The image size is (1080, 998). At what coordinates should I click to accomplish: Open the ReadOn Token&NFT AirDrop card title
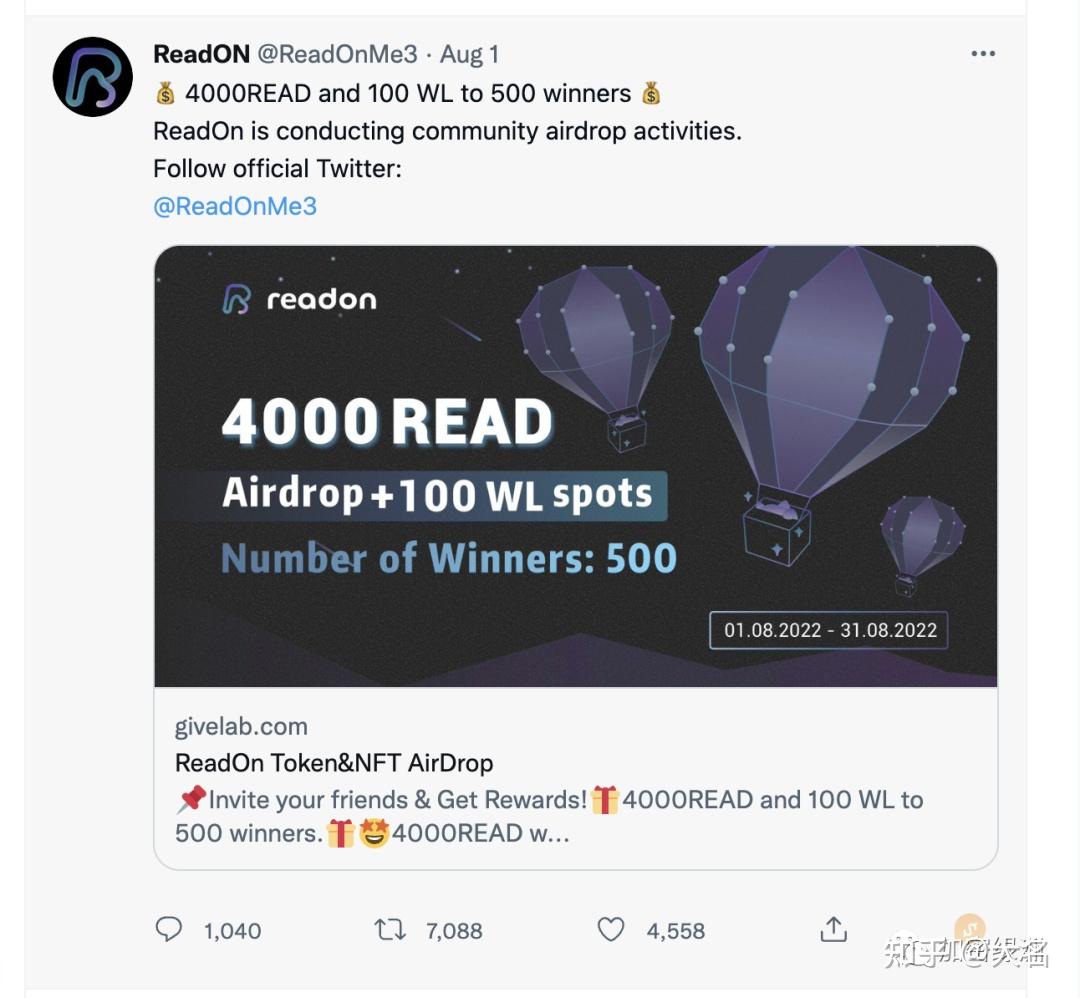click(x=334, y=763)
